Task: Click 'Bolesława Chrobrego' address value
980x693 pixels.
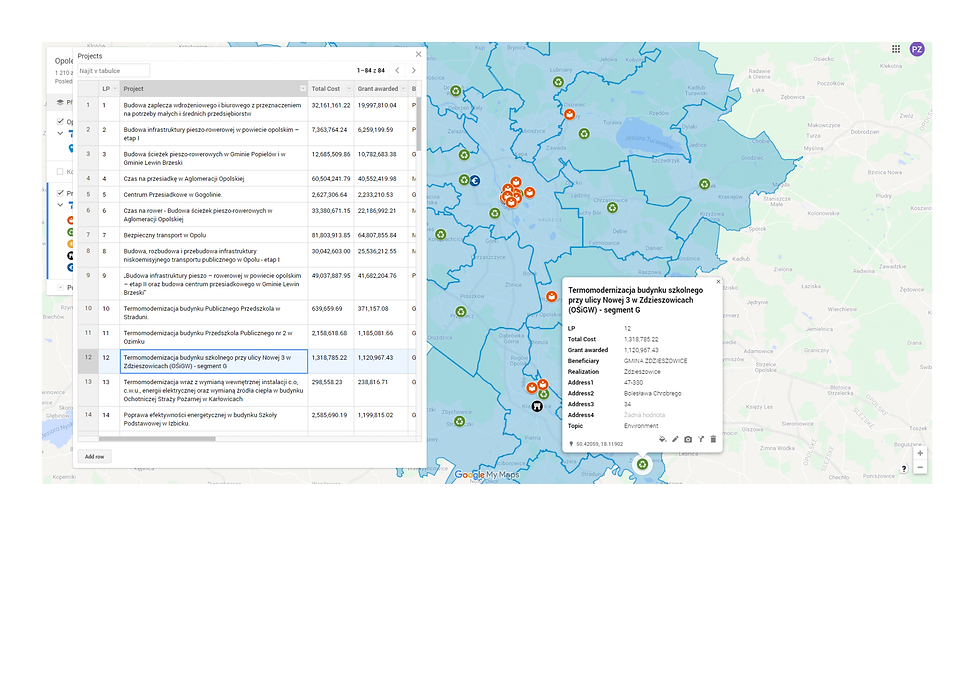Action: click(652, 394)
